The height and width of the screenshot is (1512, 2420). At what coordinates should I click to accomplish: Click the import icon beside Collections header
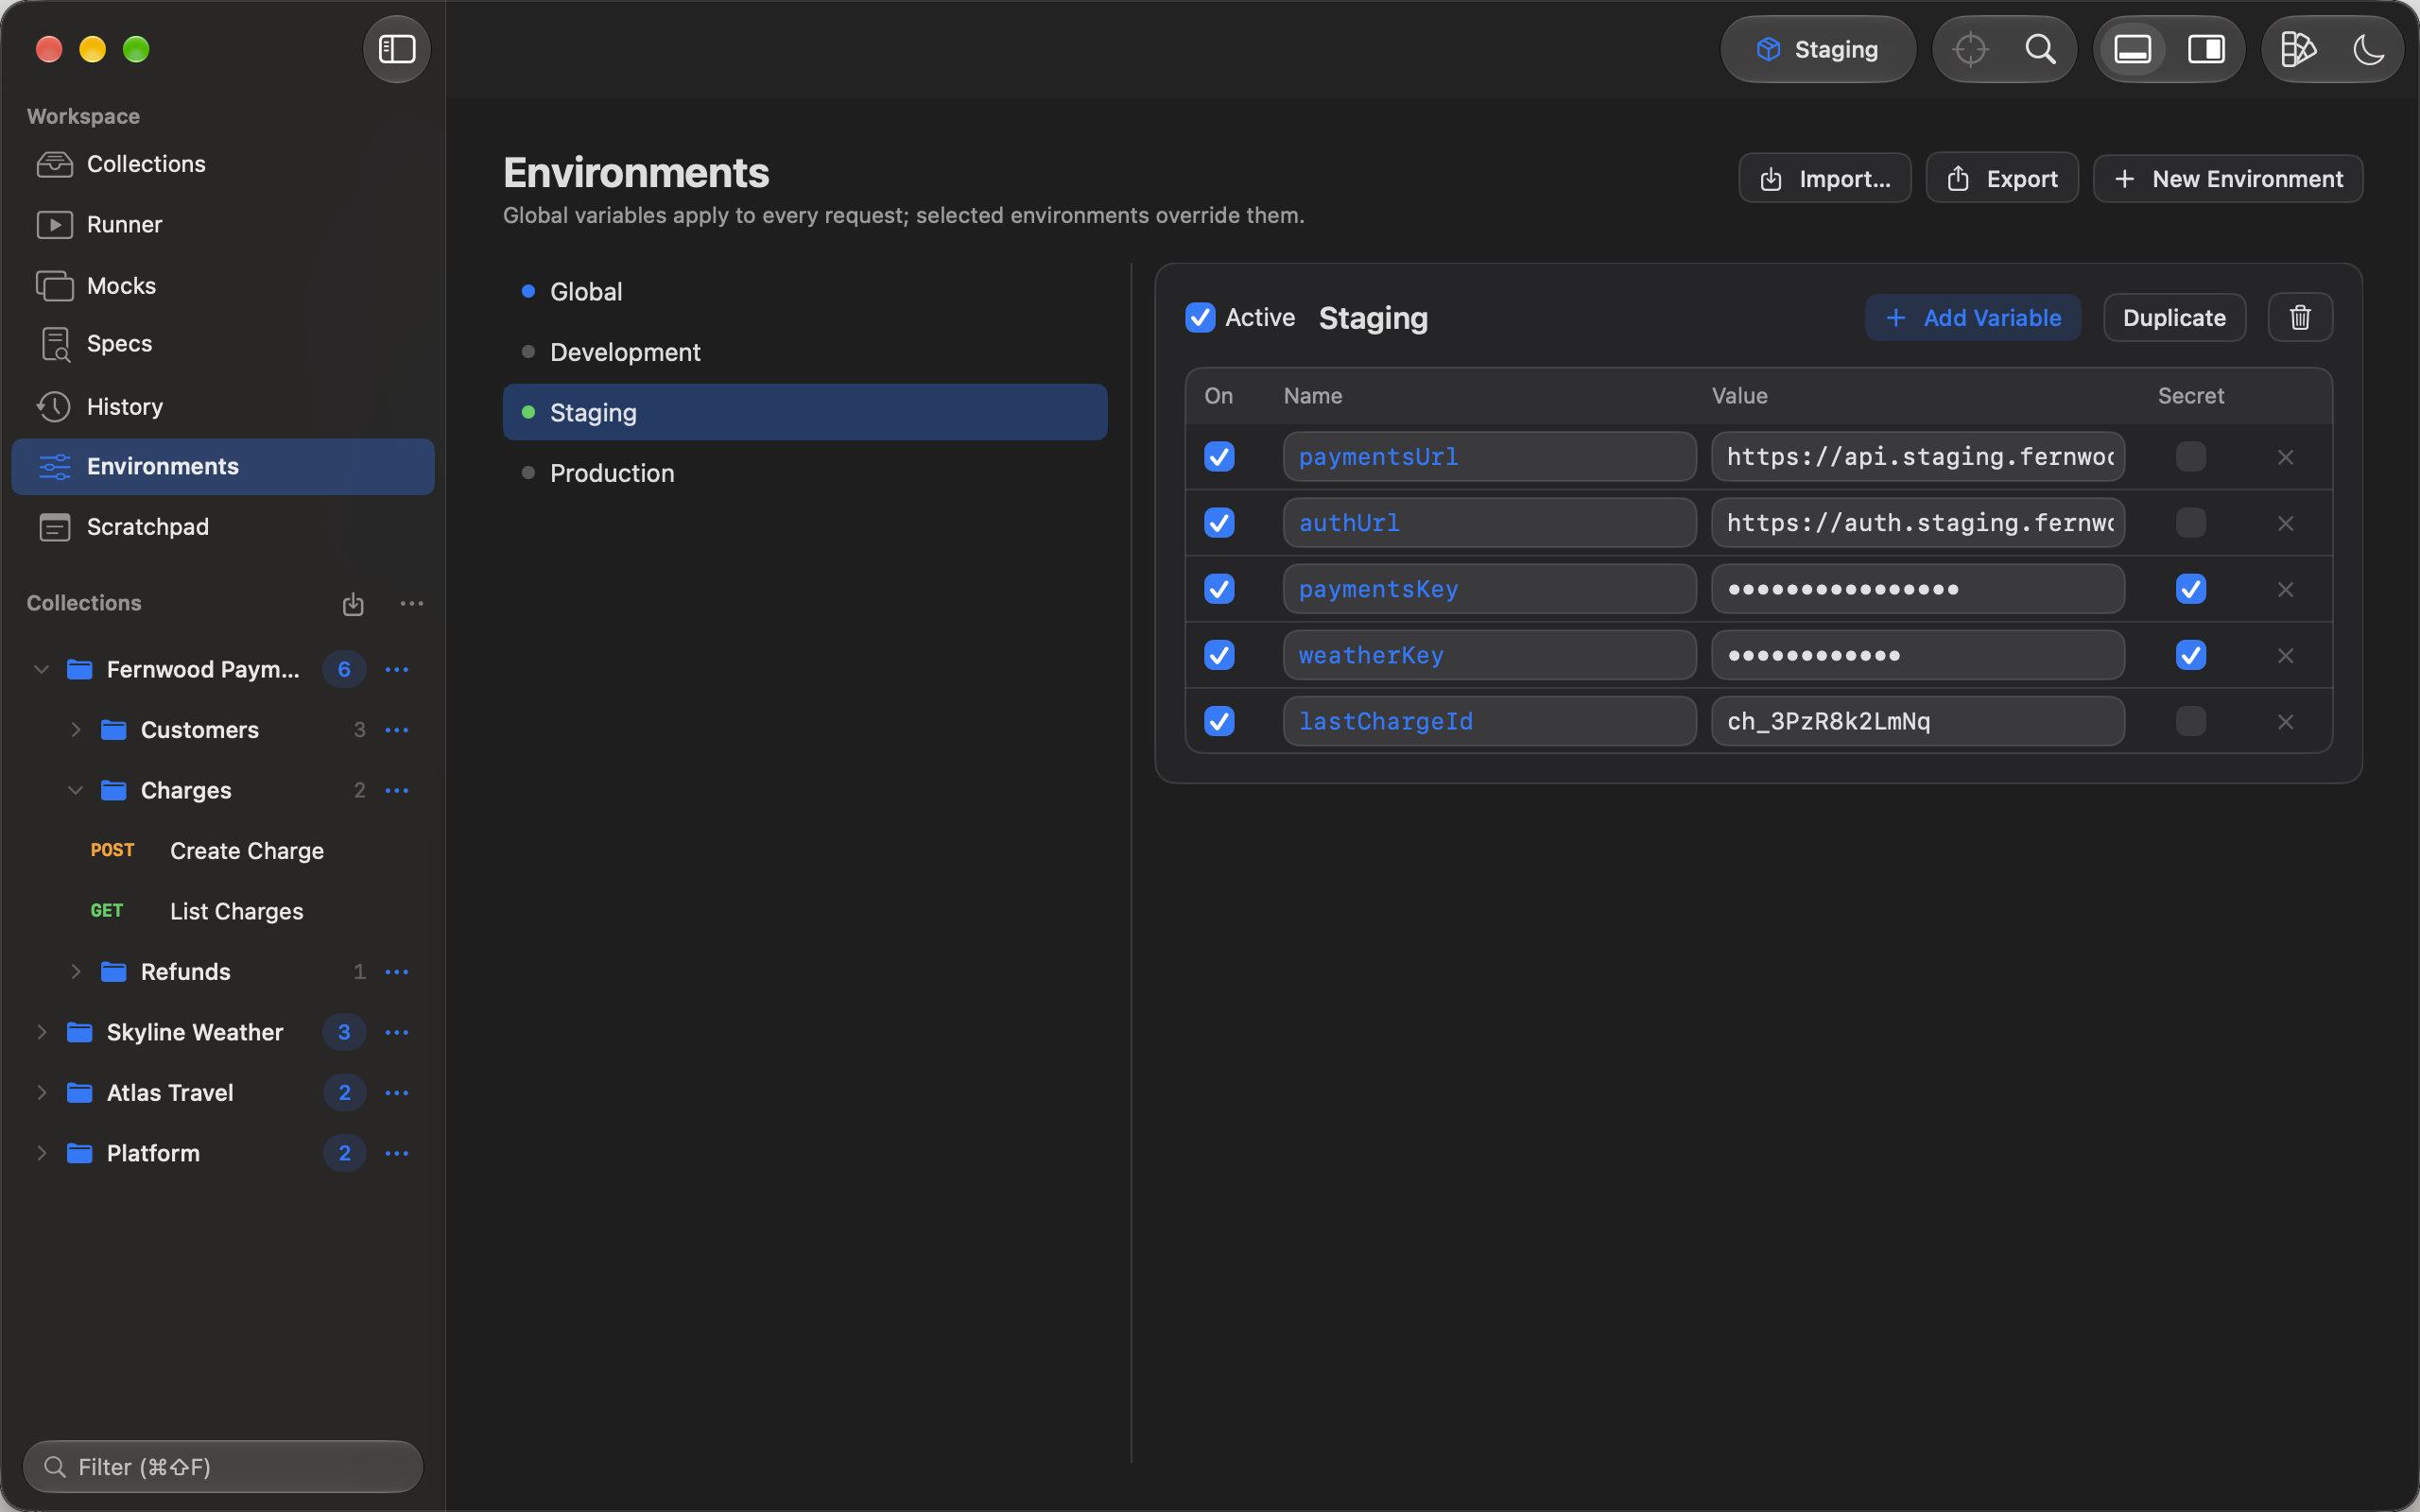[353, 603]
